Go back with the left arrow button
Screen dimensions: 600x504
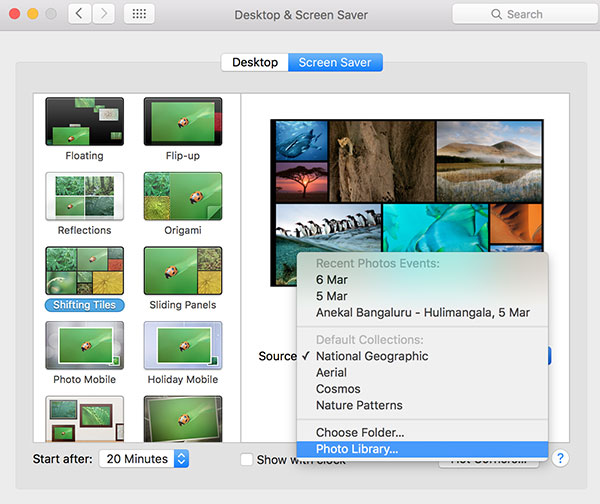80,15
